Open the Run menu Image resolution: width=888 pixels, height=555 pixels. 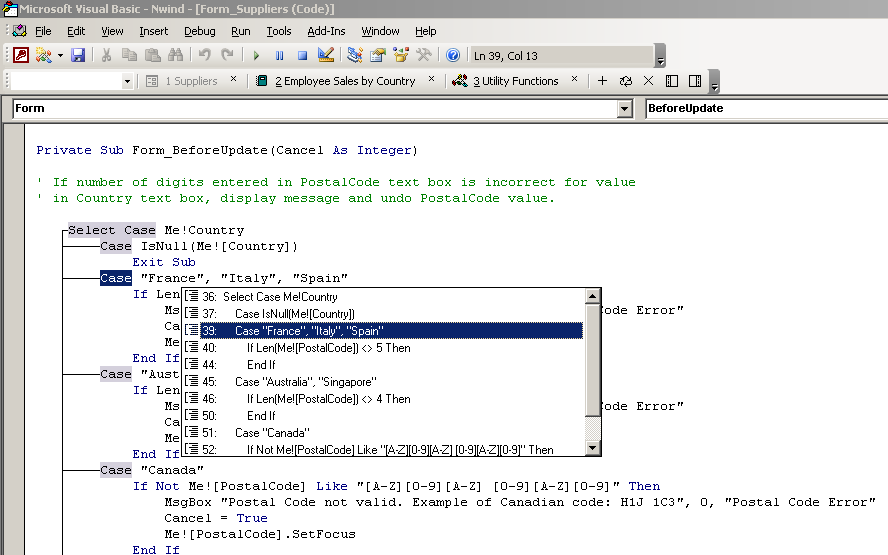[241, 31]
